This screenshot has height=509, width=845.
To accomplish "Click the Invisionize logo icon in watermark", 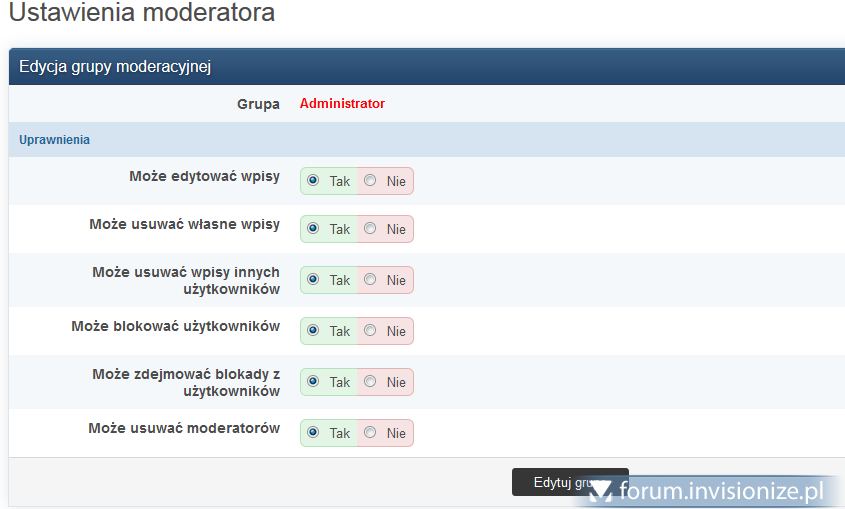I will [600, 491].
